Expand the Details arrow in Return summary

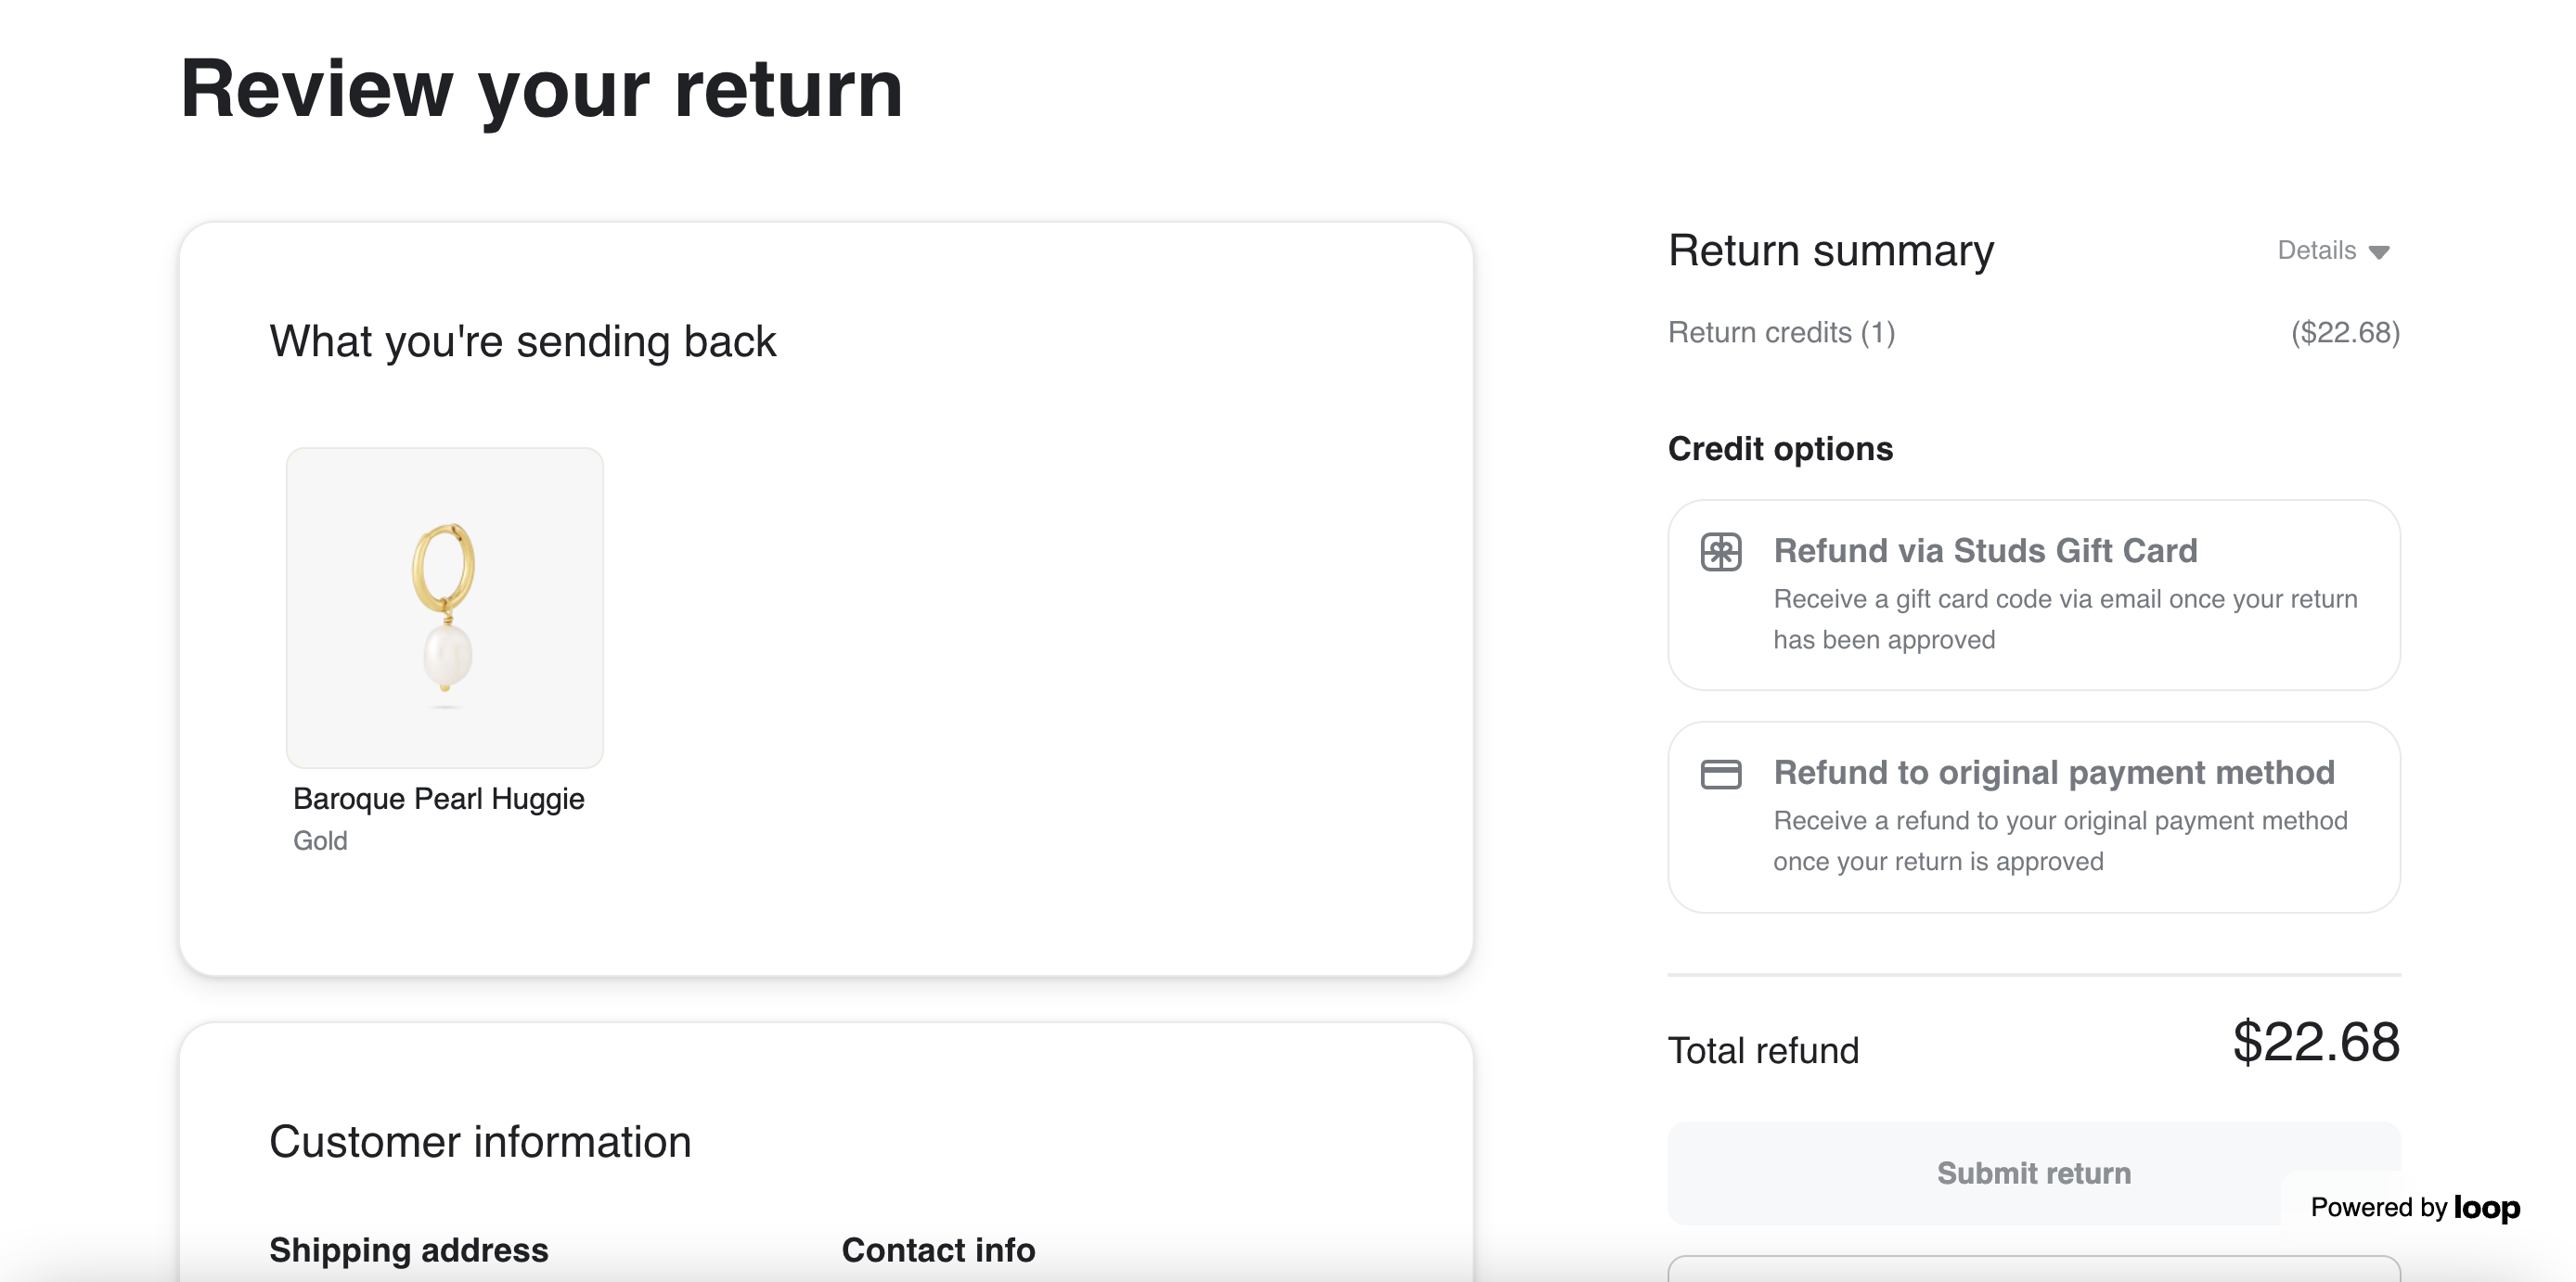pyautogui.click(x=2379, y=252)
